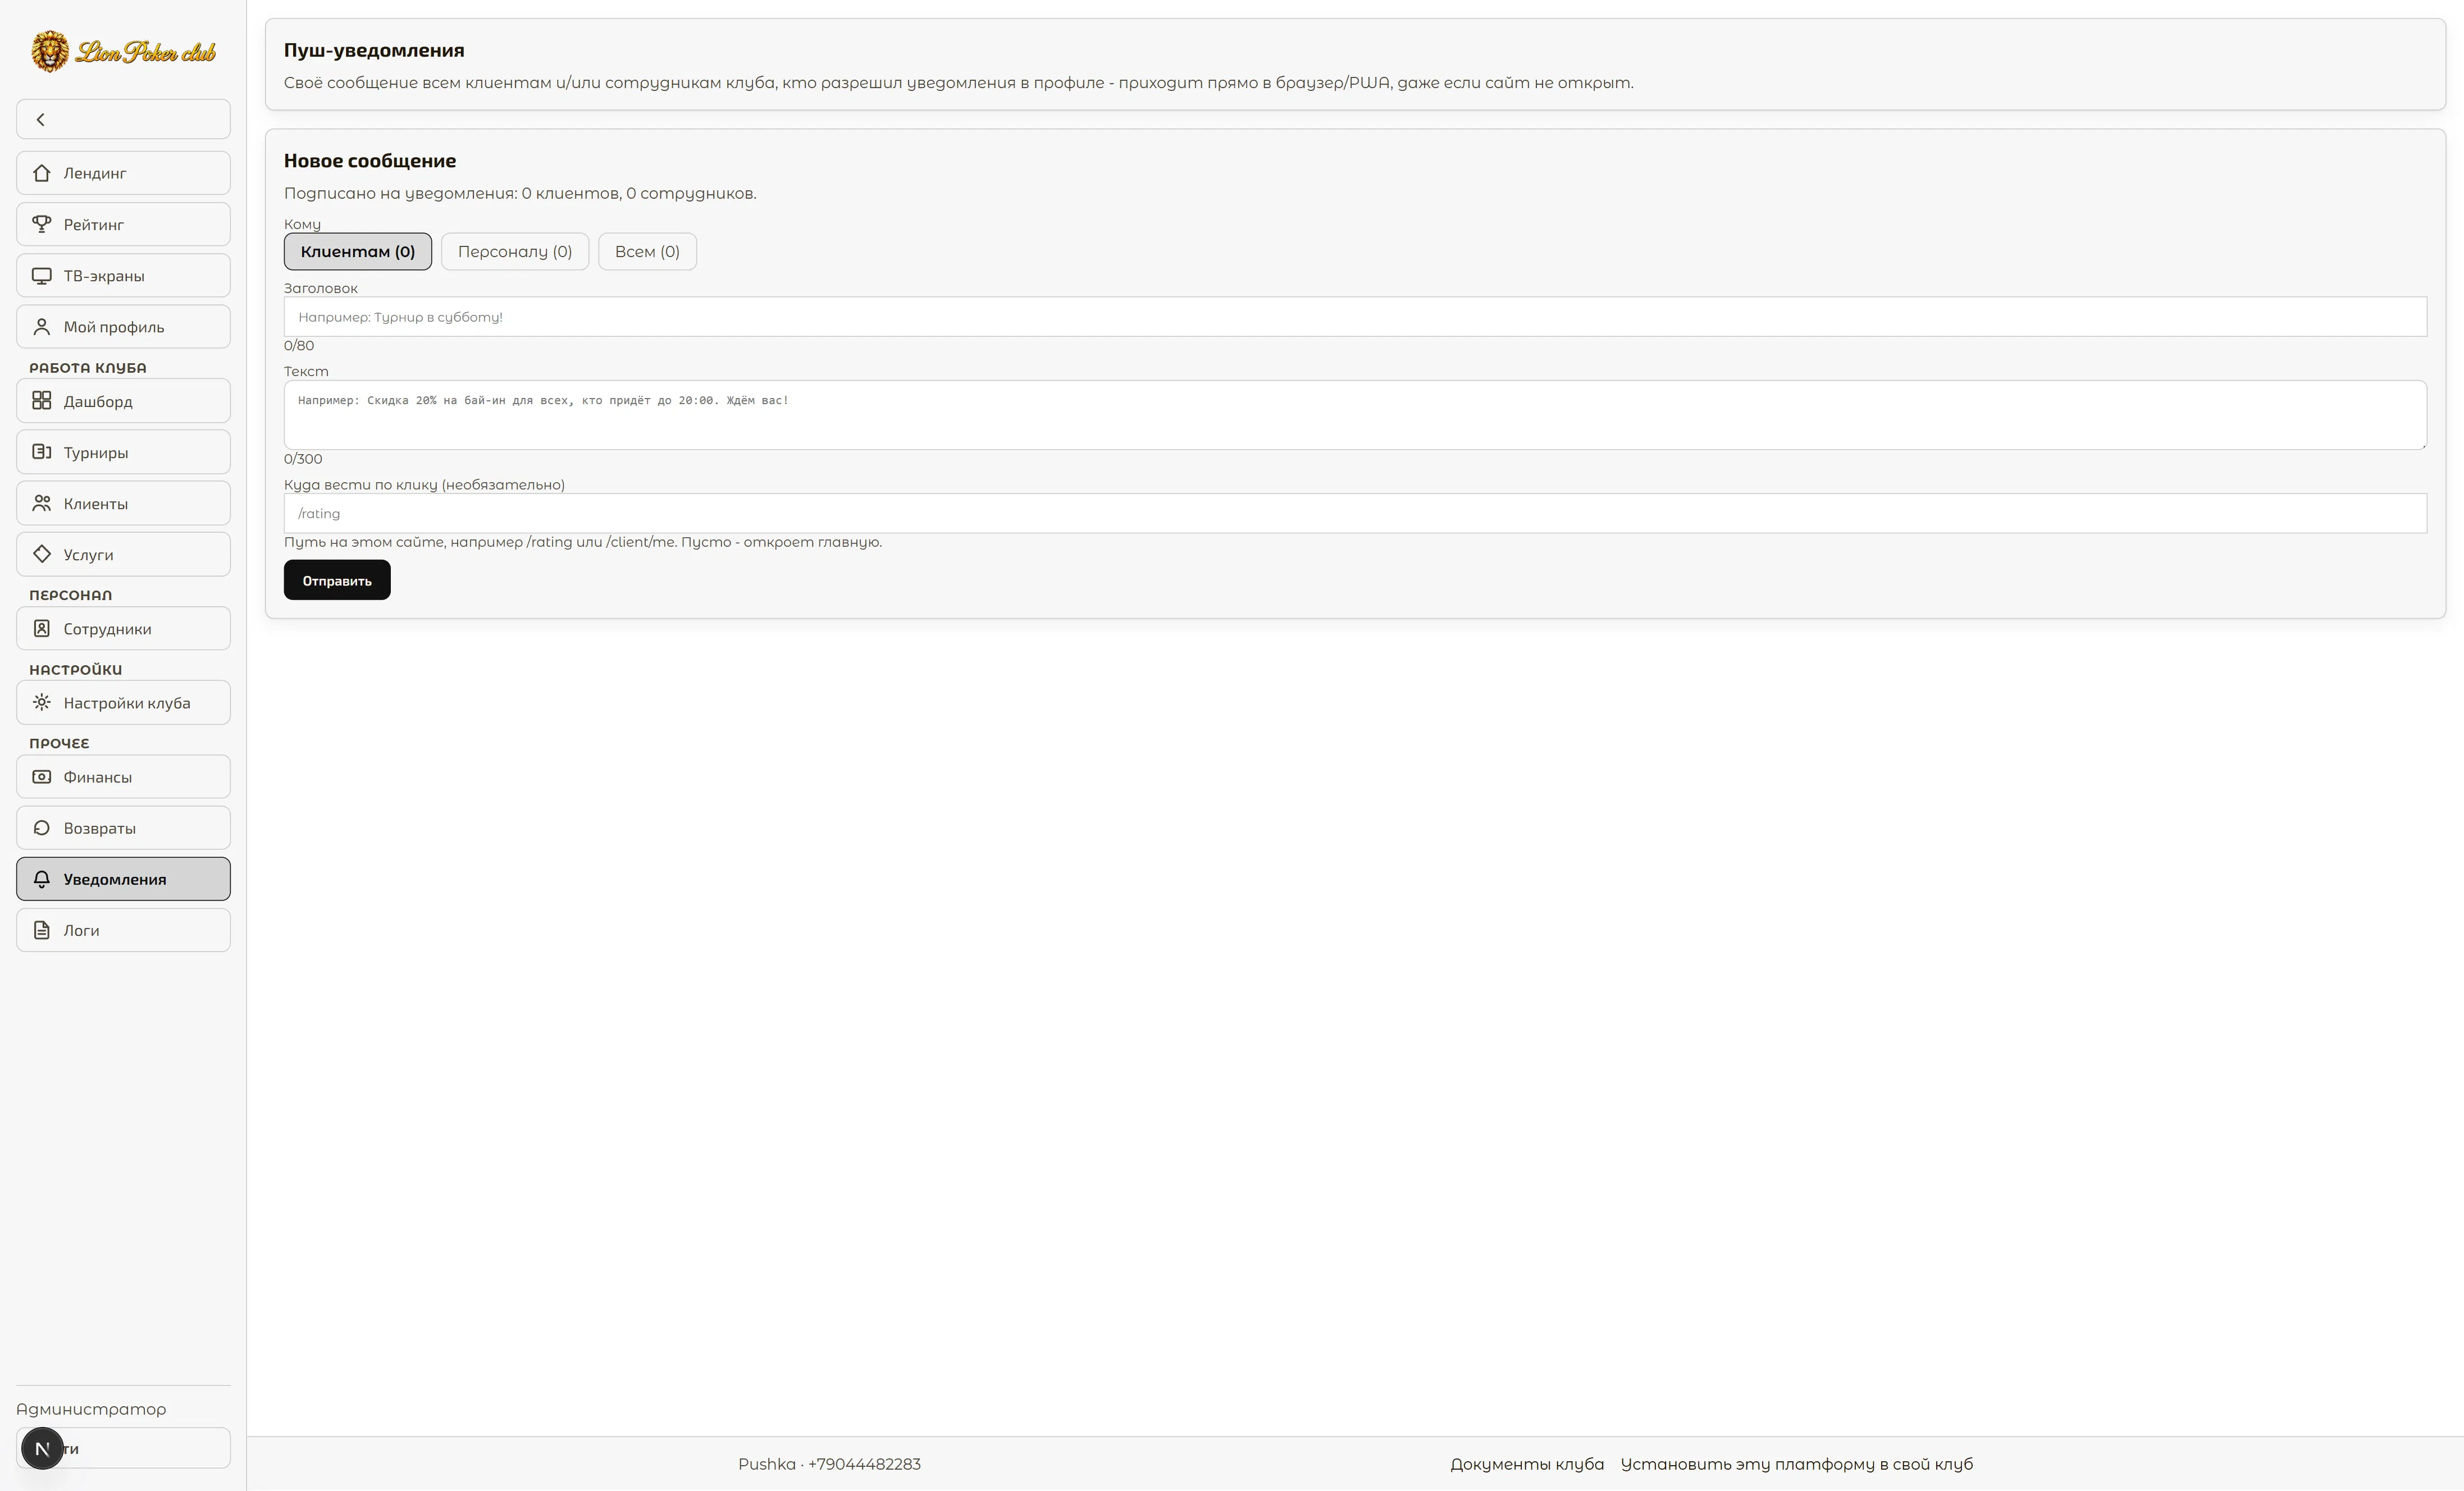Open the Логи page
Screen dimensions: 2464x1491
click(123, 930)
